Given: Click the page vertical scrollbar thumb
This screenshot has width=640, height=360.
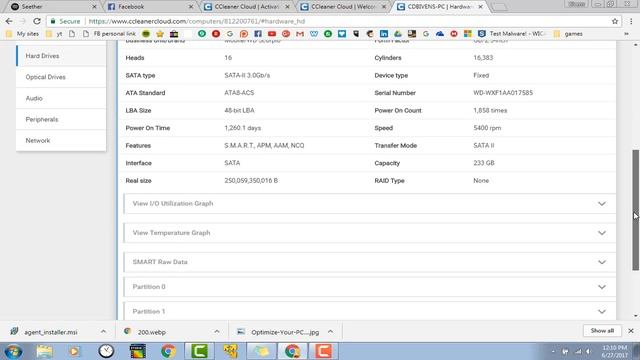Looking at the screenshot, I should coord(636,210).
